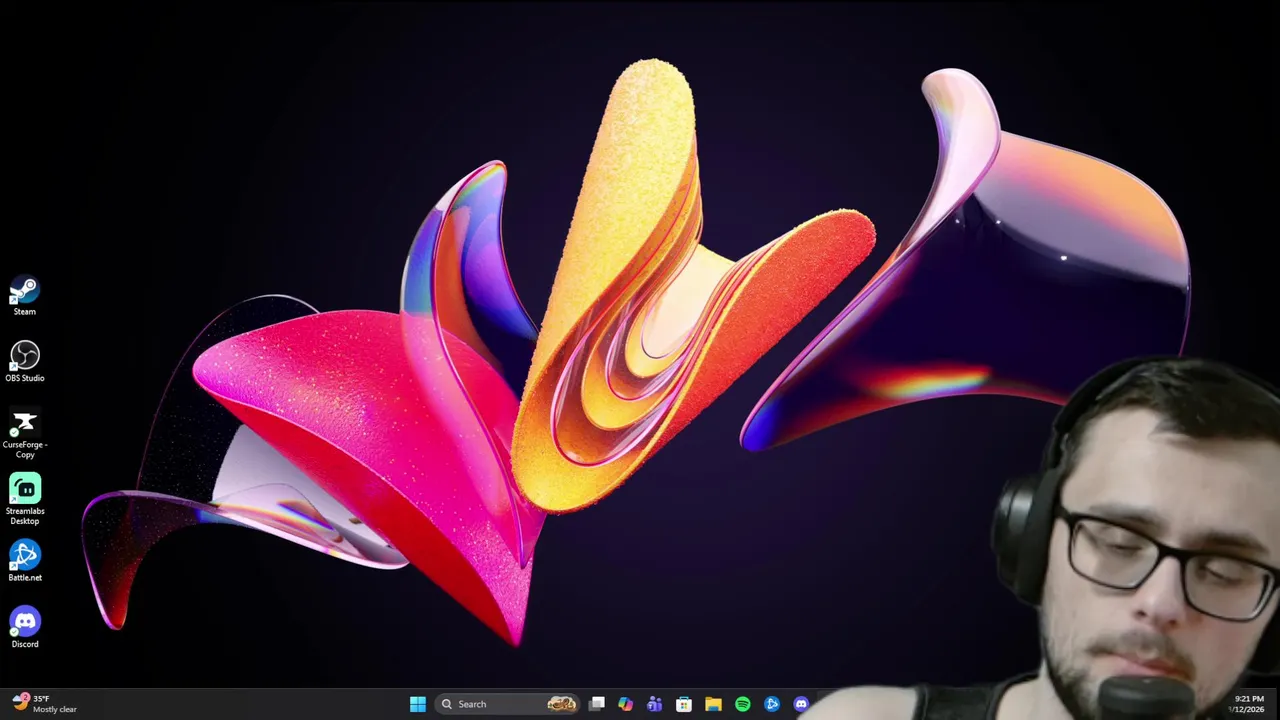Open Microsoft Teams in the taskbar

[654, 704]
